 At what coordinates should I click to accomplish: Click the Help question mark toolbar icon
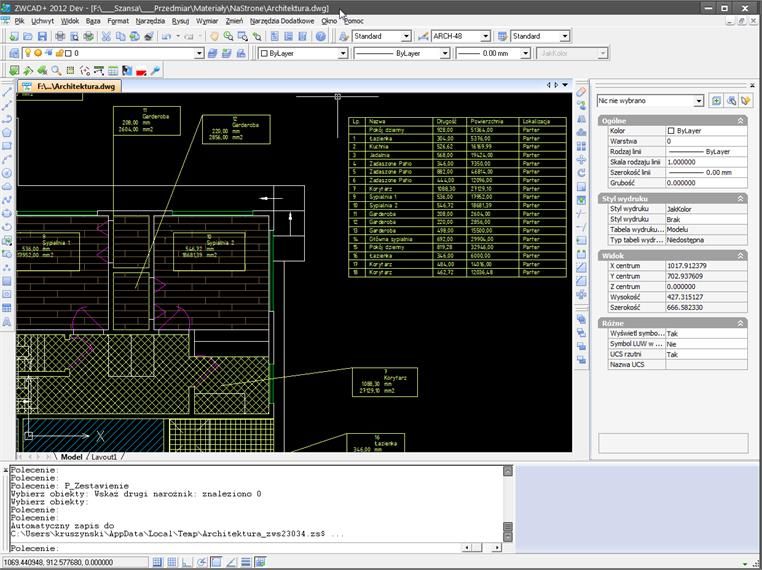click(x=322, y=36)
